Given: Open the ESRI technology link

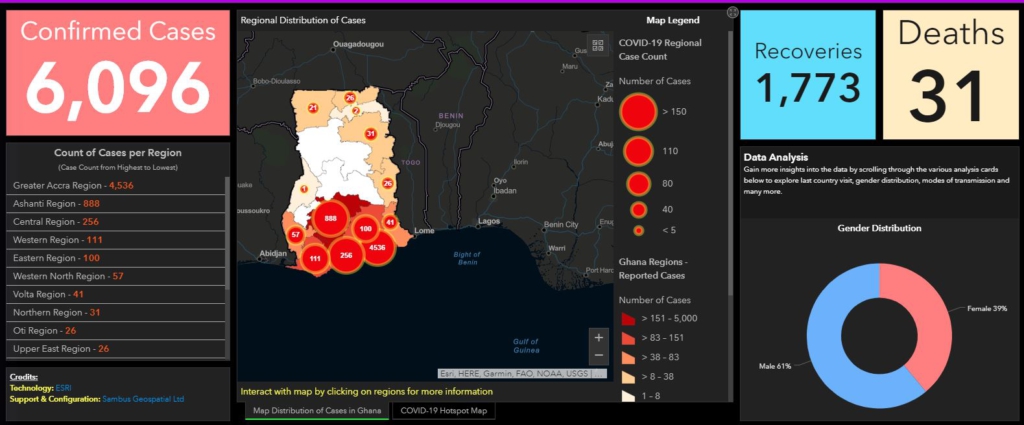Looking at the screenshot, I should pos(65,387).
